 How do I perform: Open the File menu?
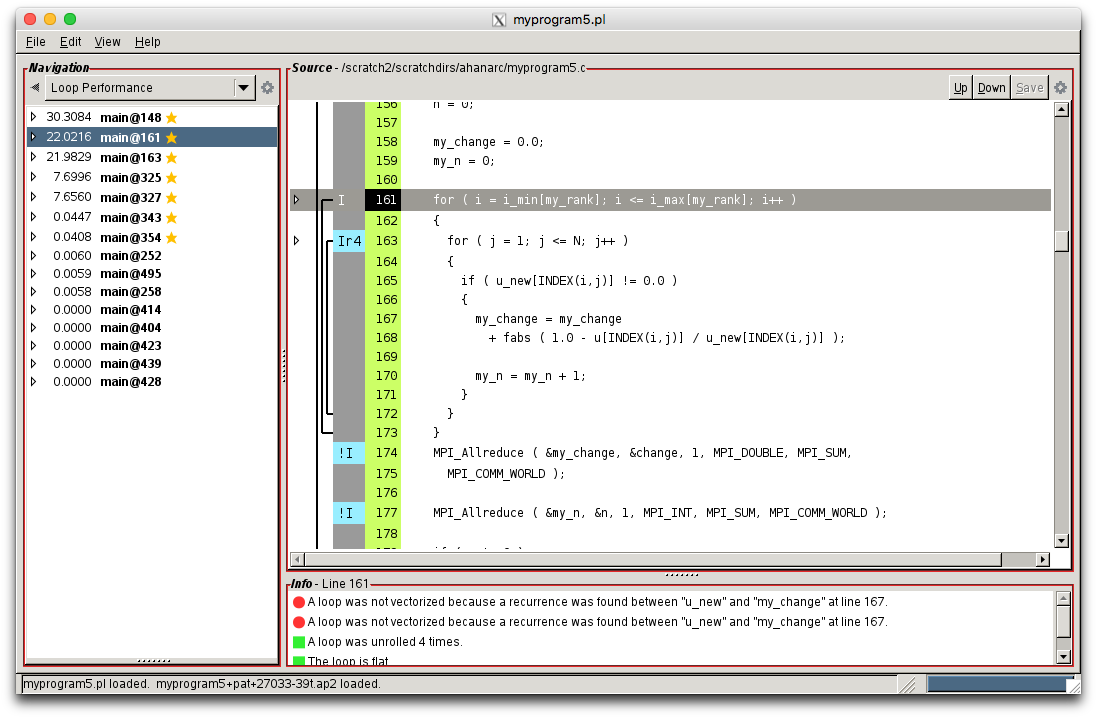(35, 42)
